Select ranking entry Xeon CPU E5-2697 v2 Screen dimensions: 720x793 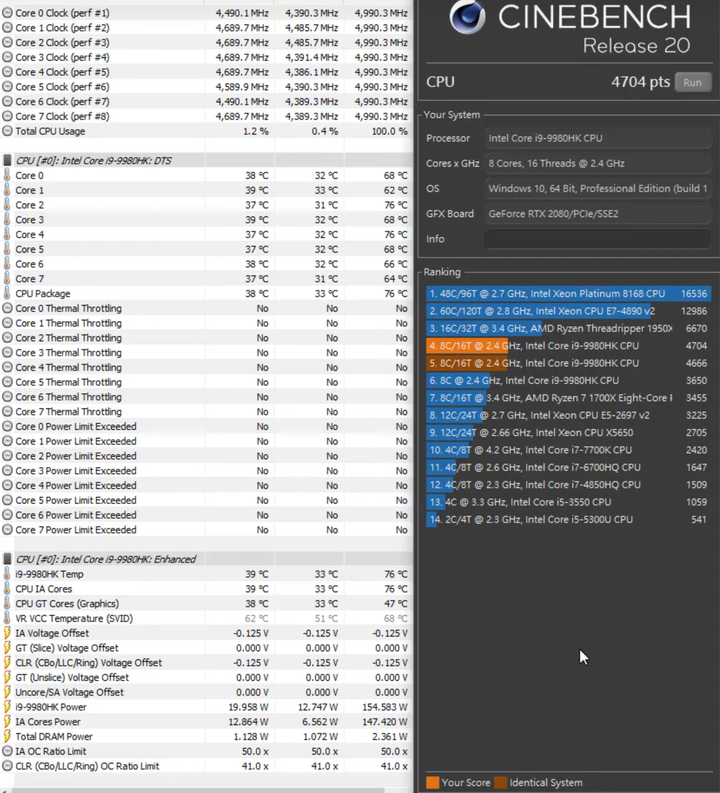point(568,415)
